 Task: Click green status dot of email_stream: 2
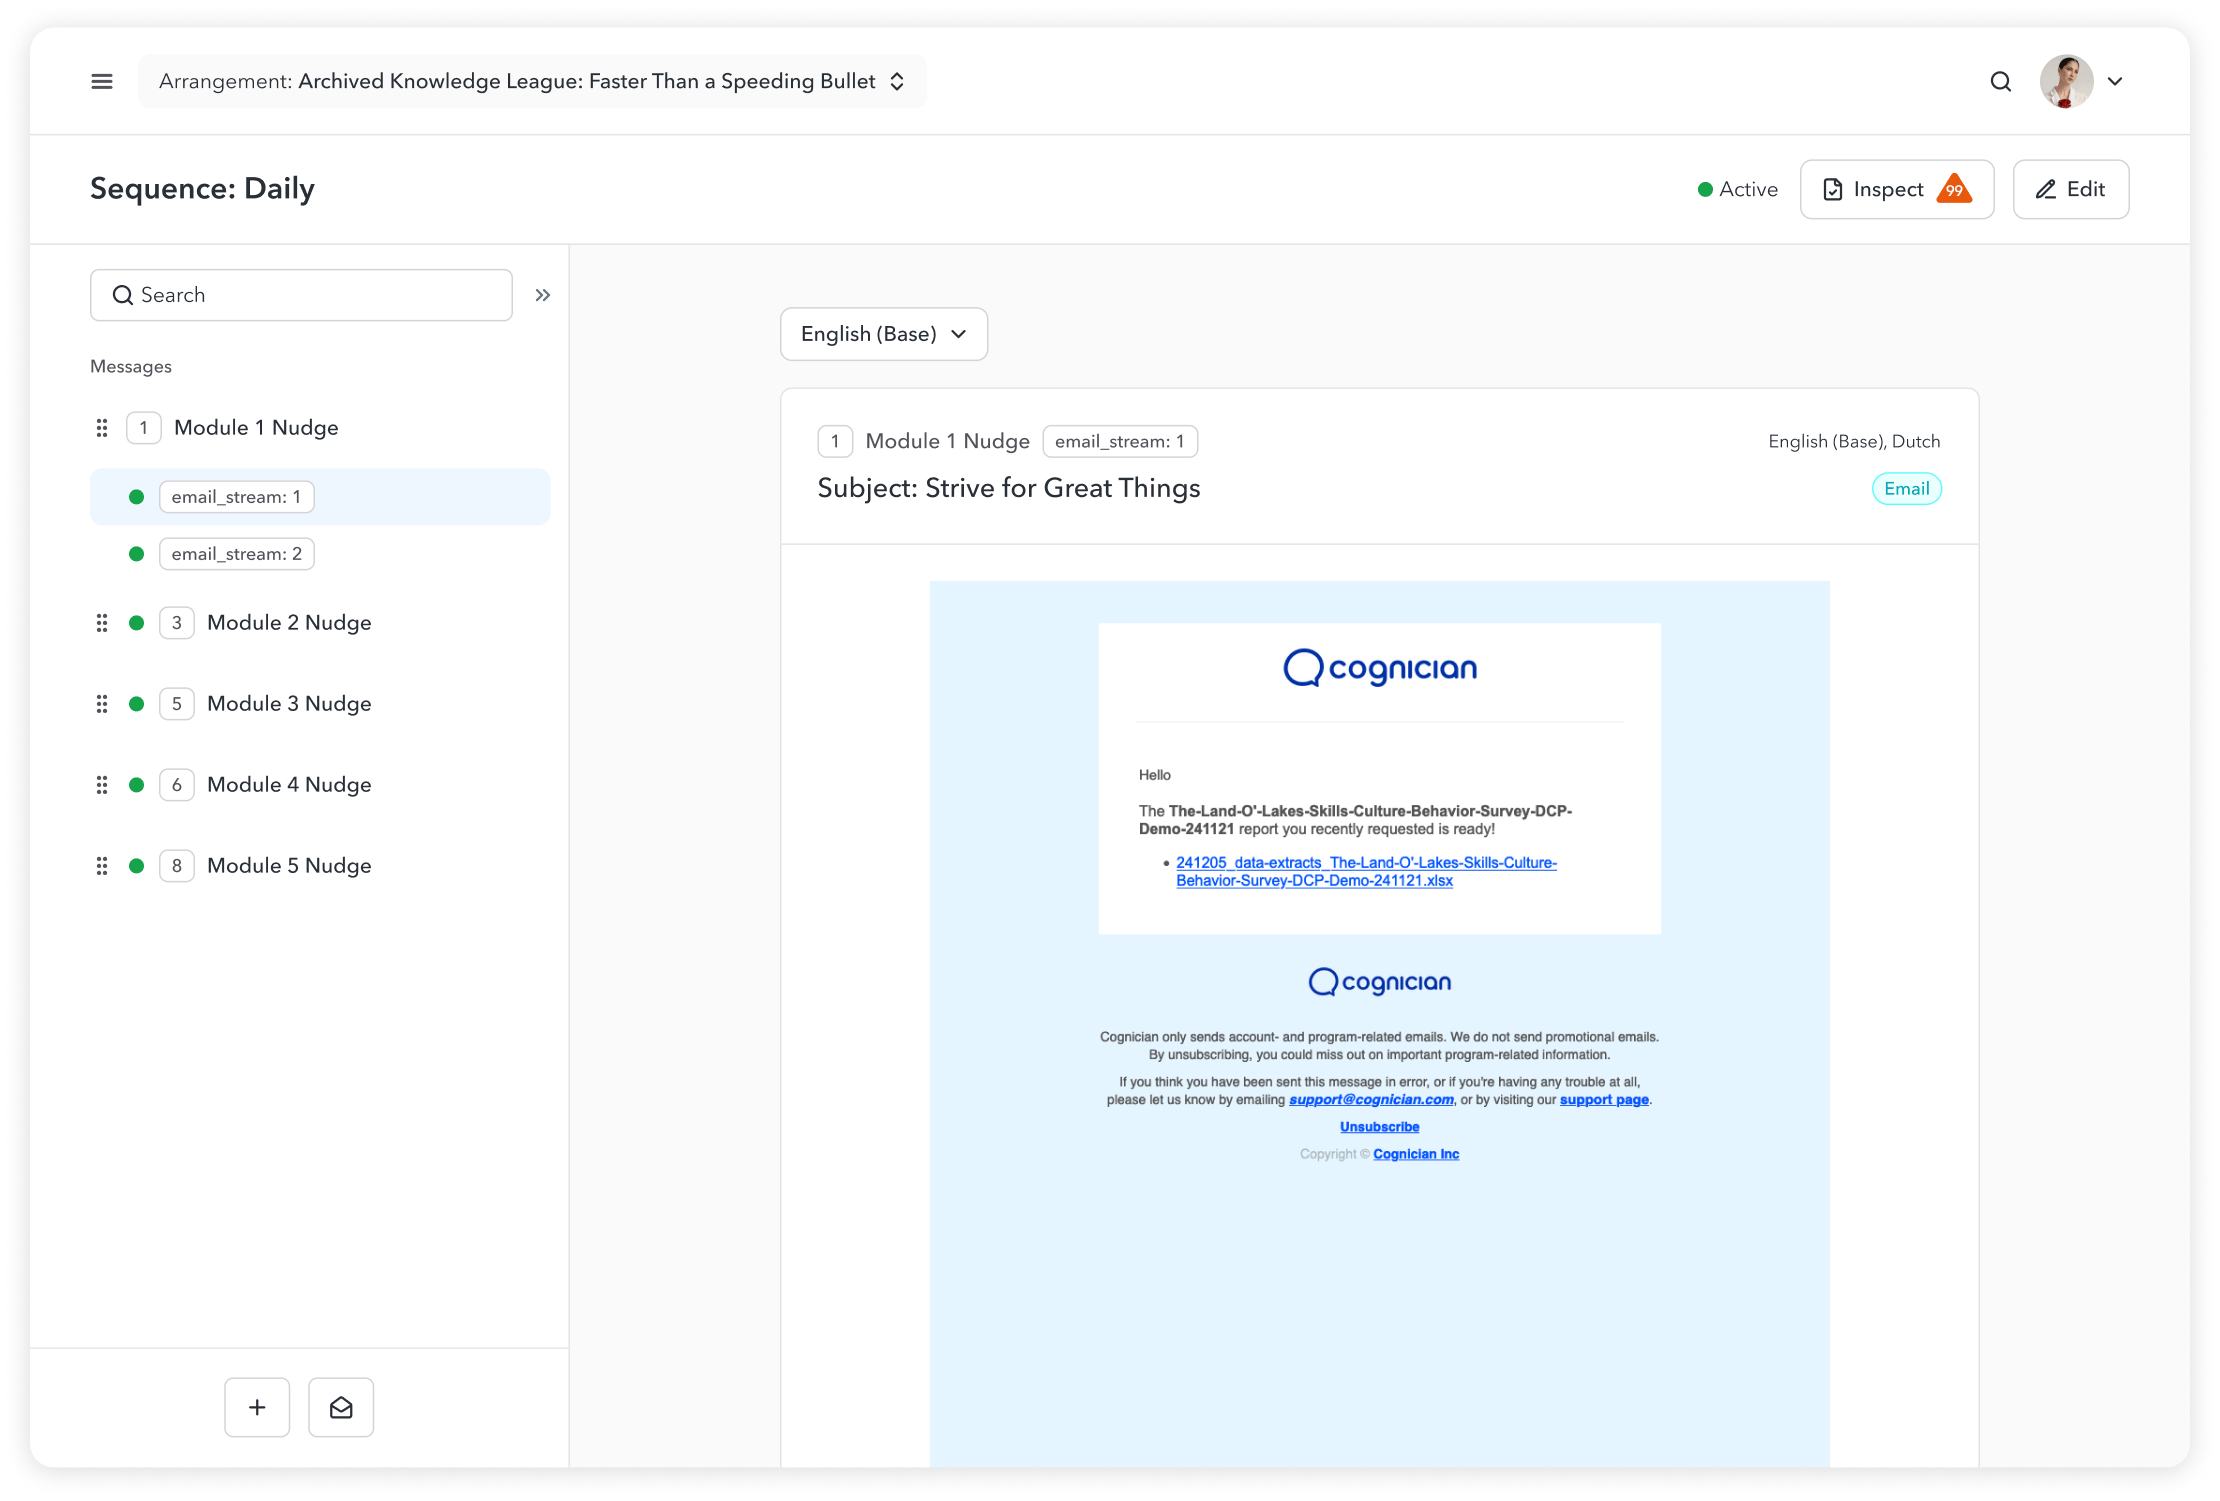tap(137, 554)
